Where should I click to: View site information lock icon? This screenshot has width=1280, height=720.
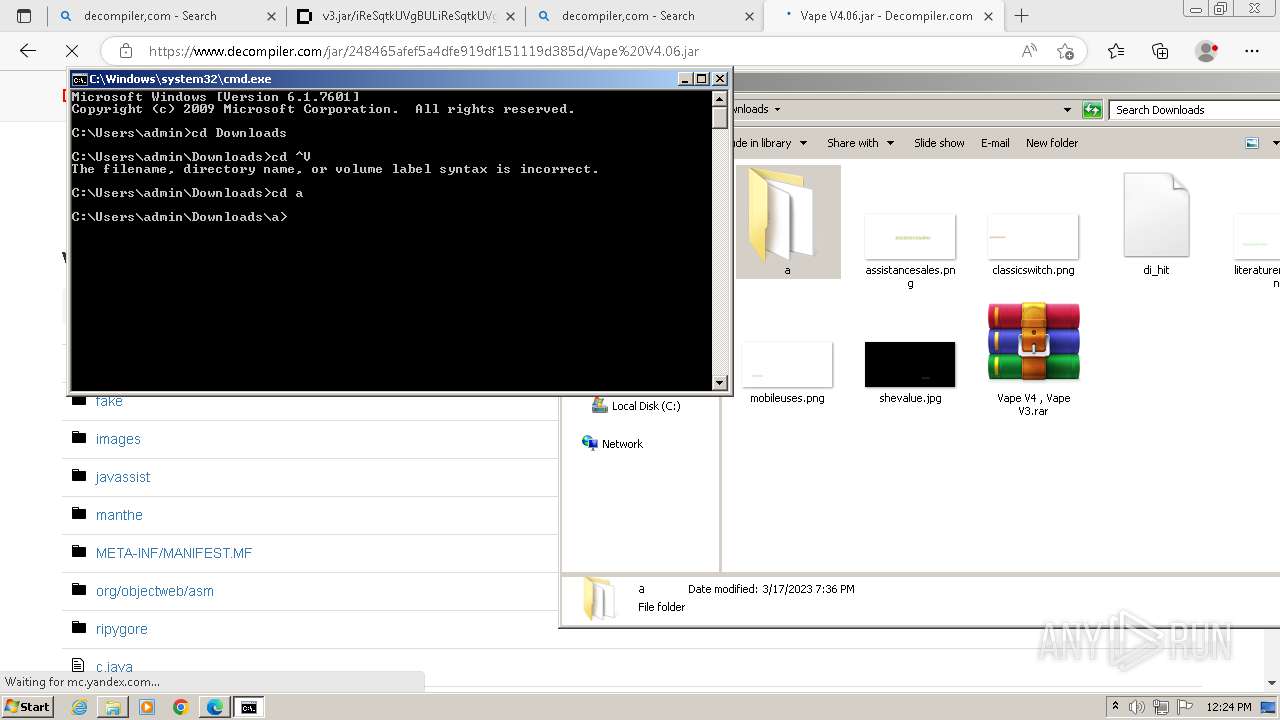(x=125, y=51)
